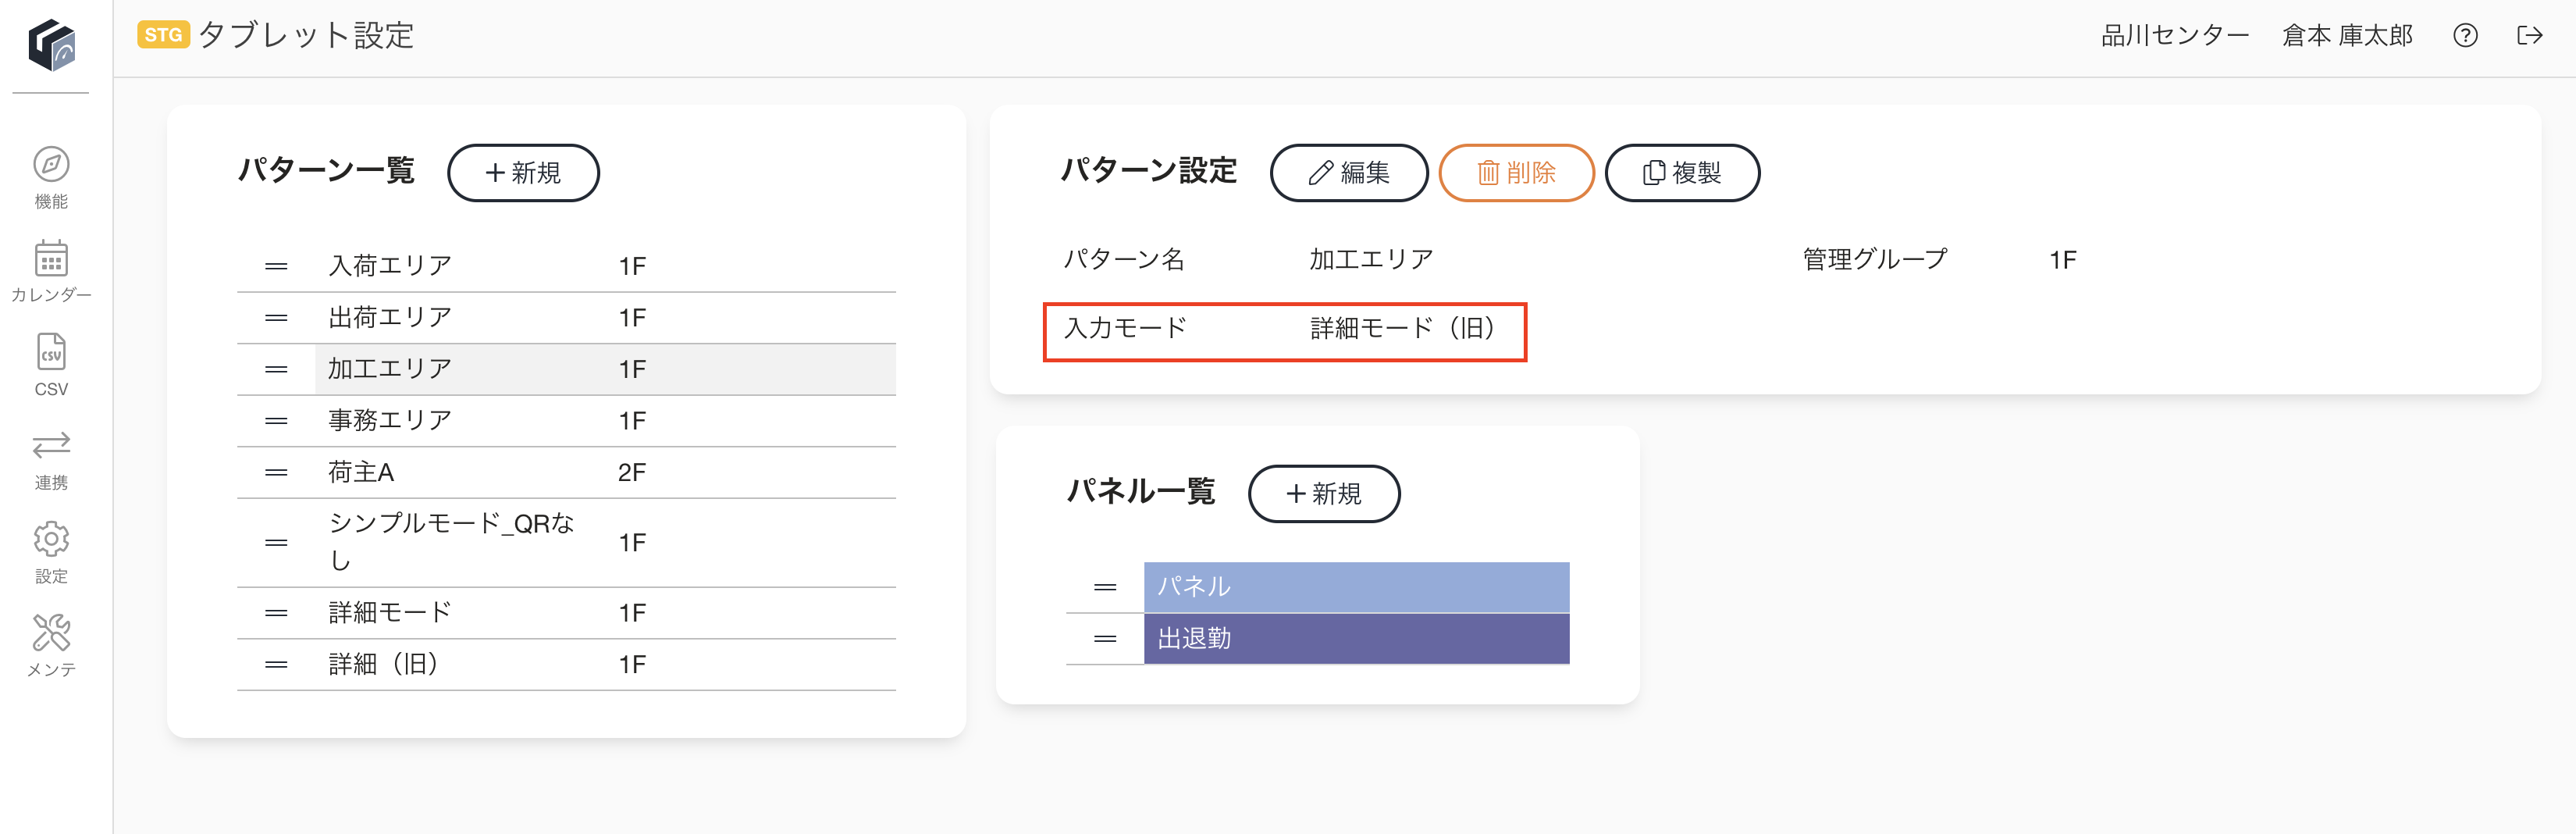The image size is (2576, 834).
Task: Open the 連携 arrows icon
Action: pyautogui.click(x=51, y=444)
